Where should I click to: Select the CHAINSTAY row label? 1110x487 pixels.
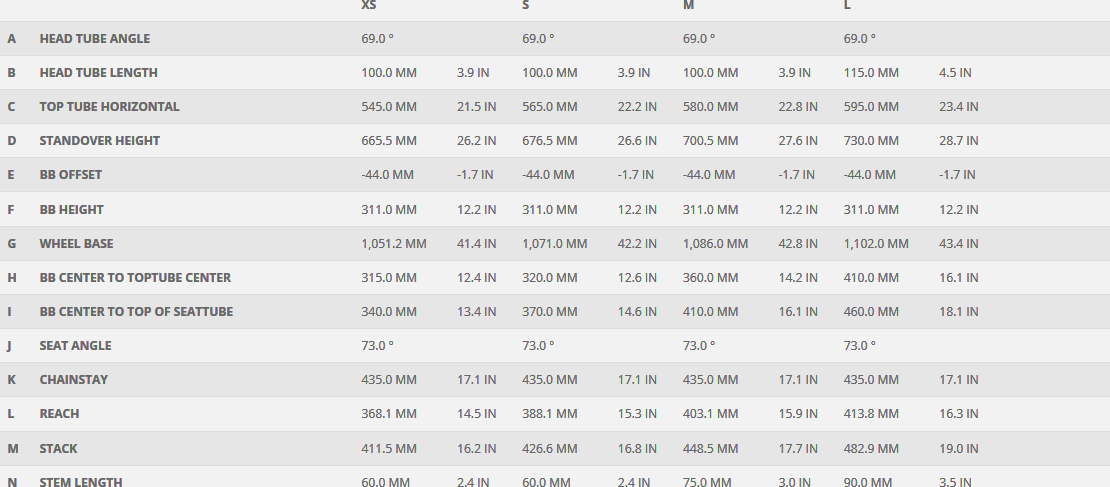click(x=73, y=380)
